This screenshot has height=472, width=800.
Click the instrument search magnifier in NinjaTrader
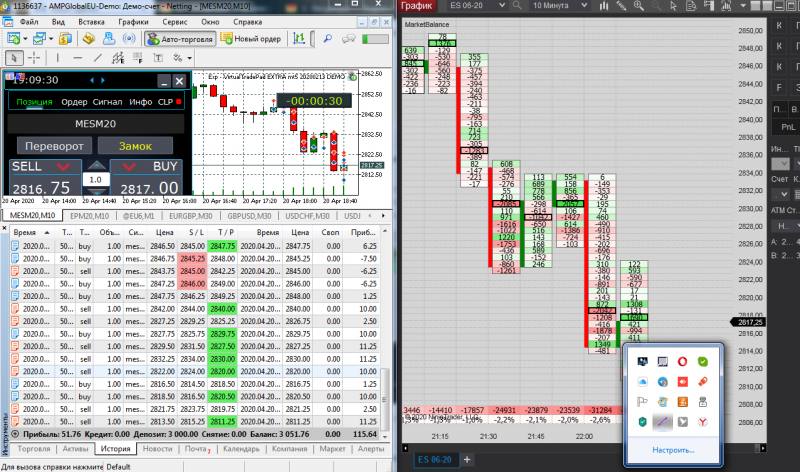517,6
